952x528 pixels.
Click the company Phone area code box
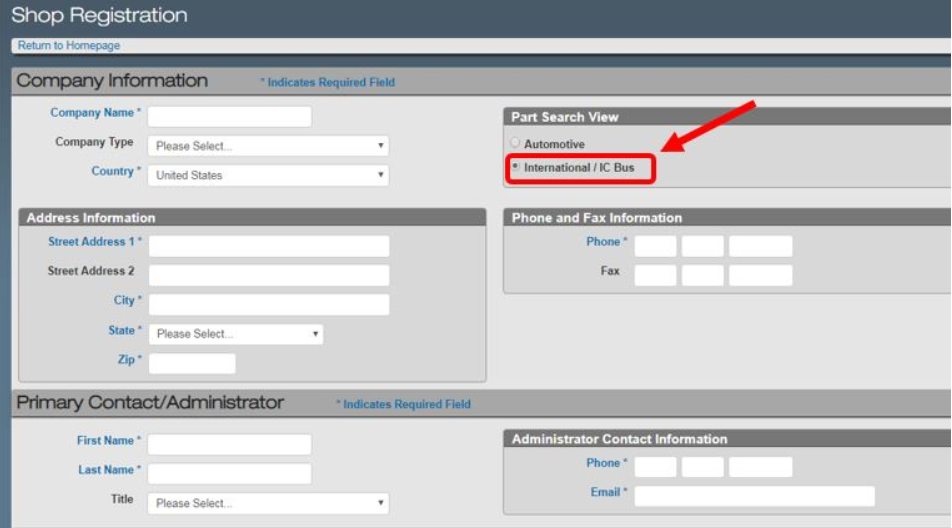pyautogui.click(x=655, y=246)
